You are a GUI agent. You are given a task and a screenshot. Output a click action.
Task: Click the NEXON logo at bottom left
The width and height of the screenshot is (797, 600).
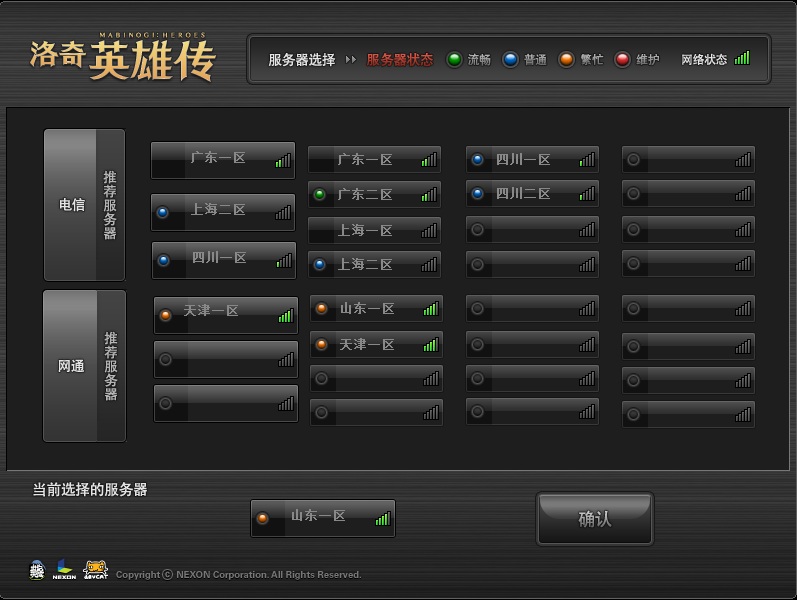[x=64, y=570]
